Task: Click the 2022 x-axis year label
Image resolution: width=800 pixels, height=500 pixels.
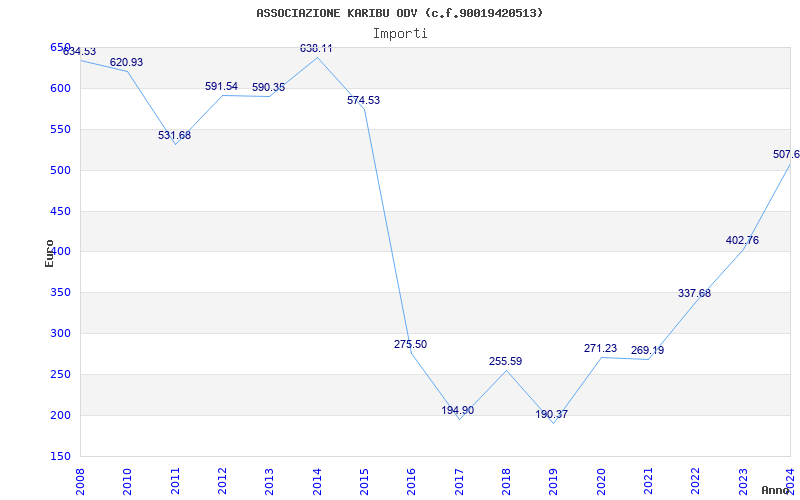Action: coord(696,482)
